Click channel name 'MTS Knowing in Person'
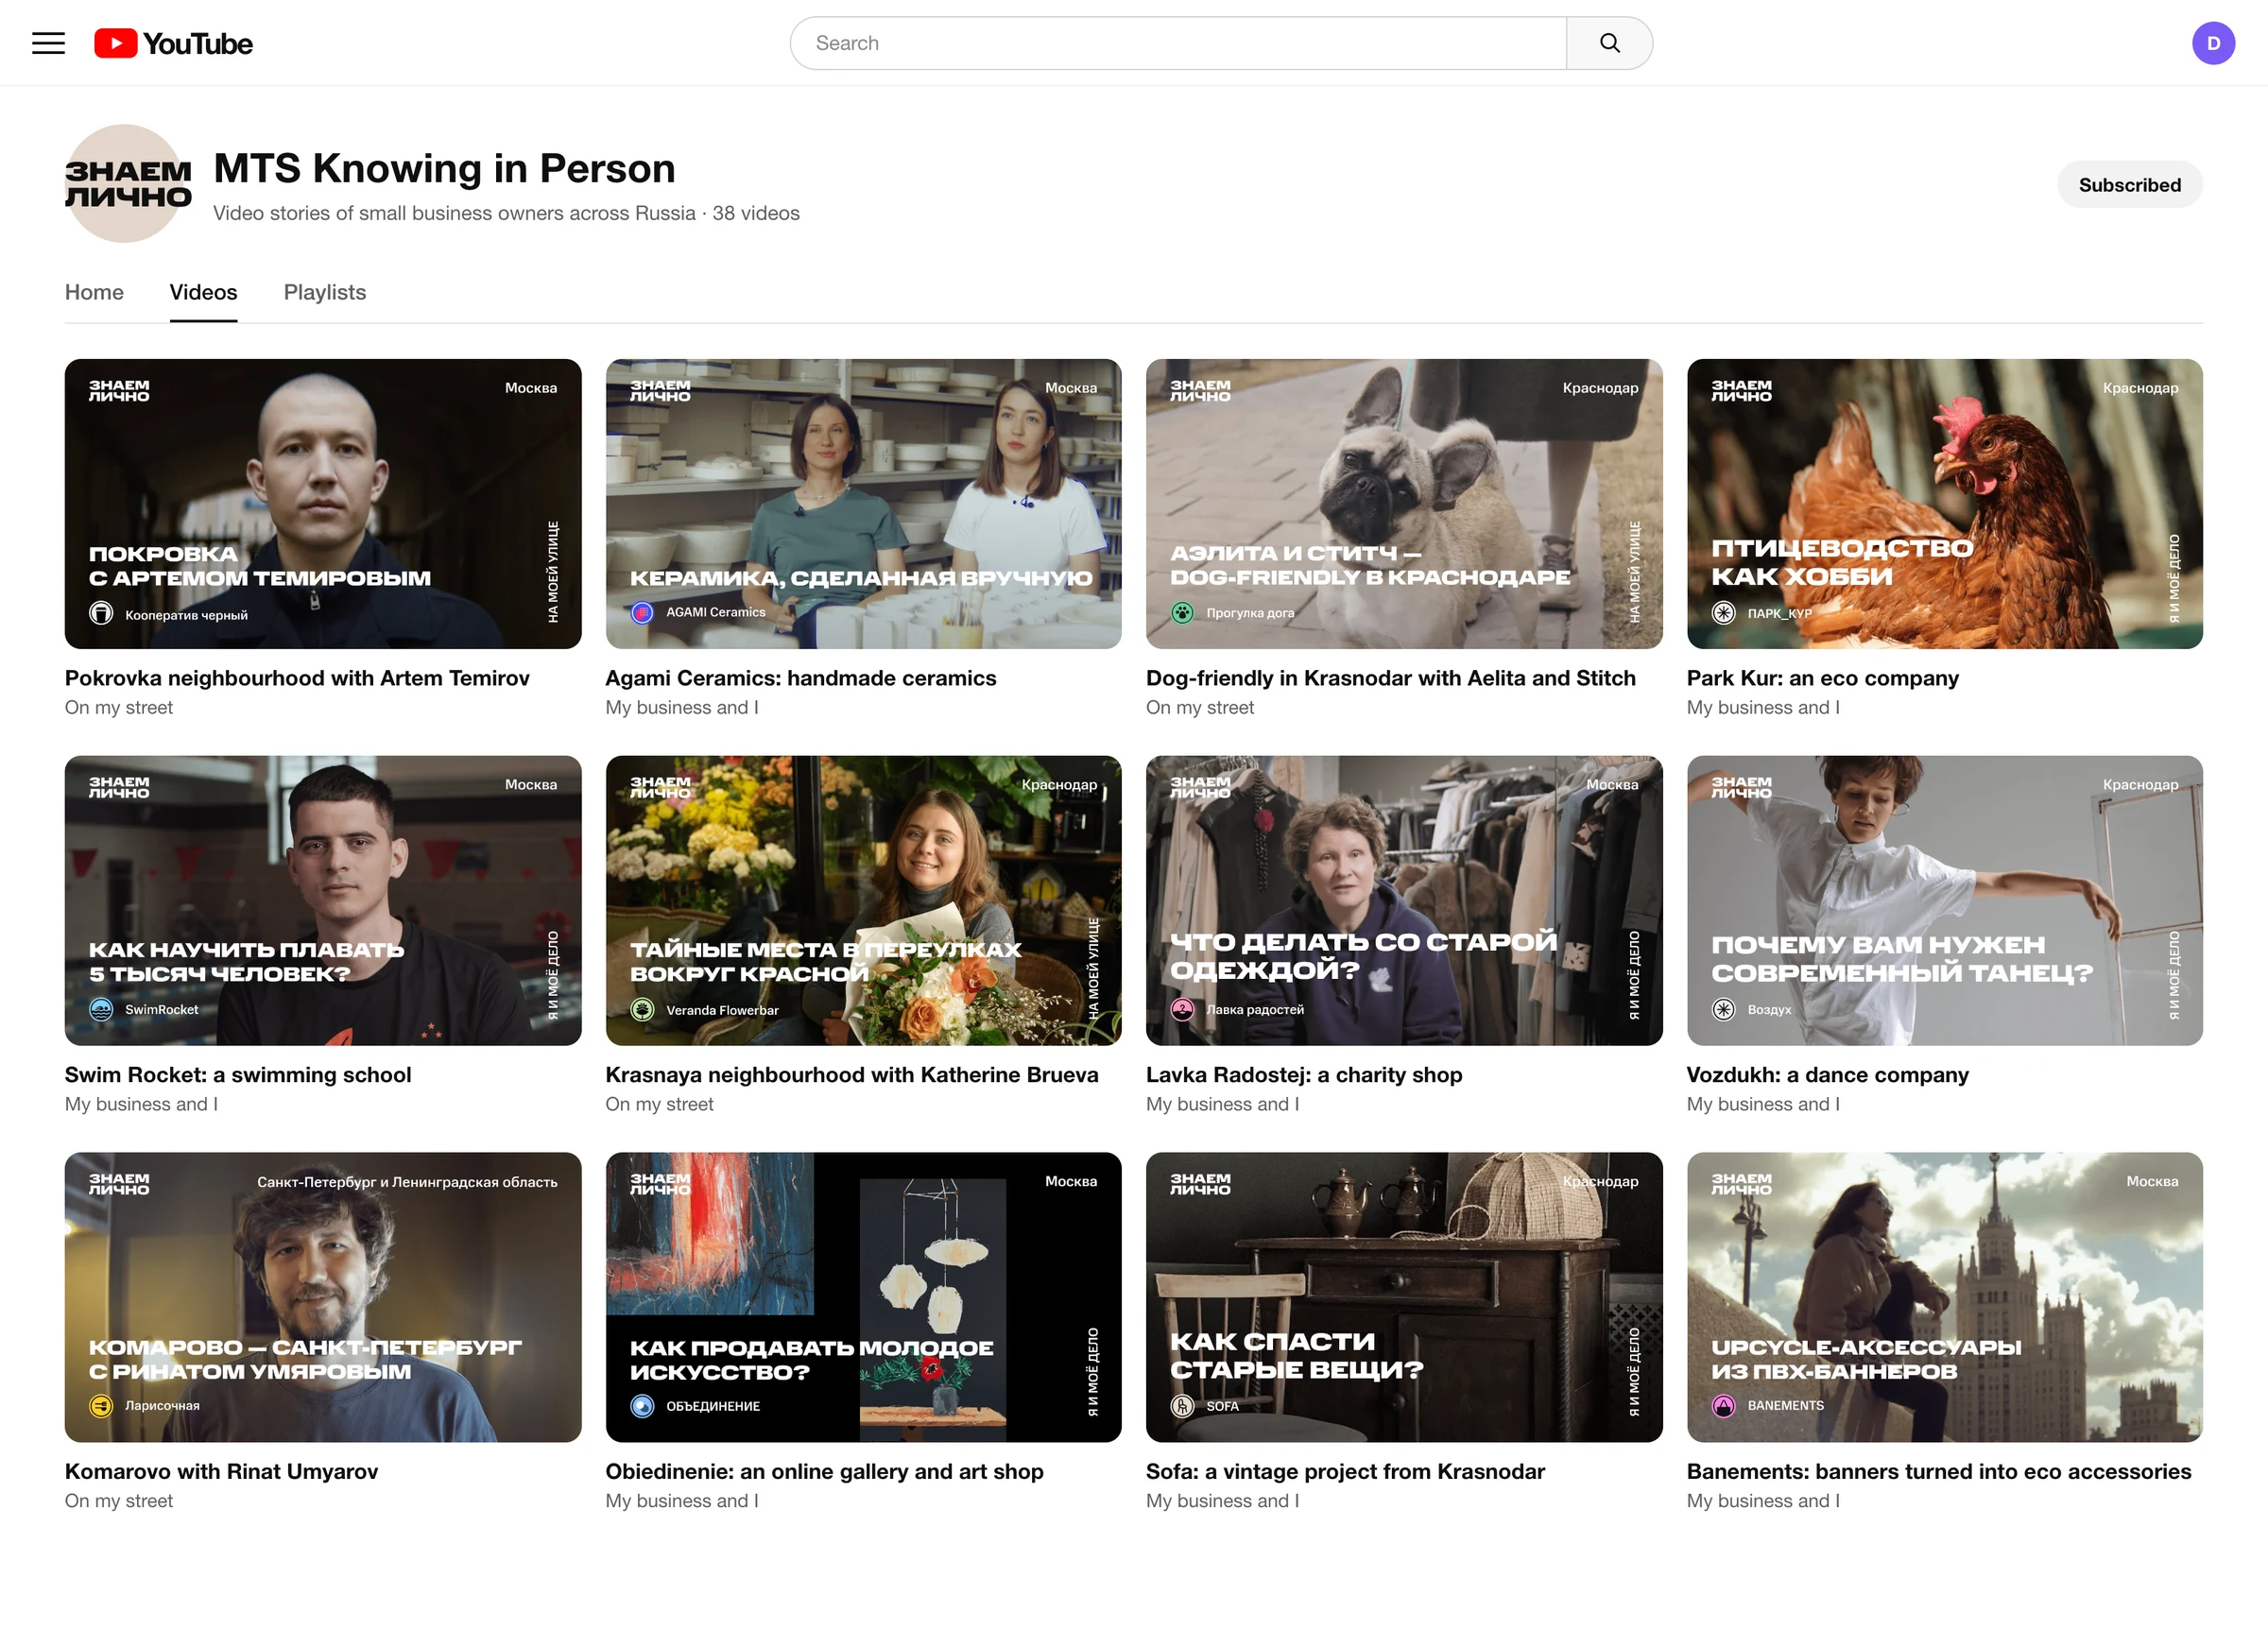The image size is (2268, 1630). click(x=444, y=168)
